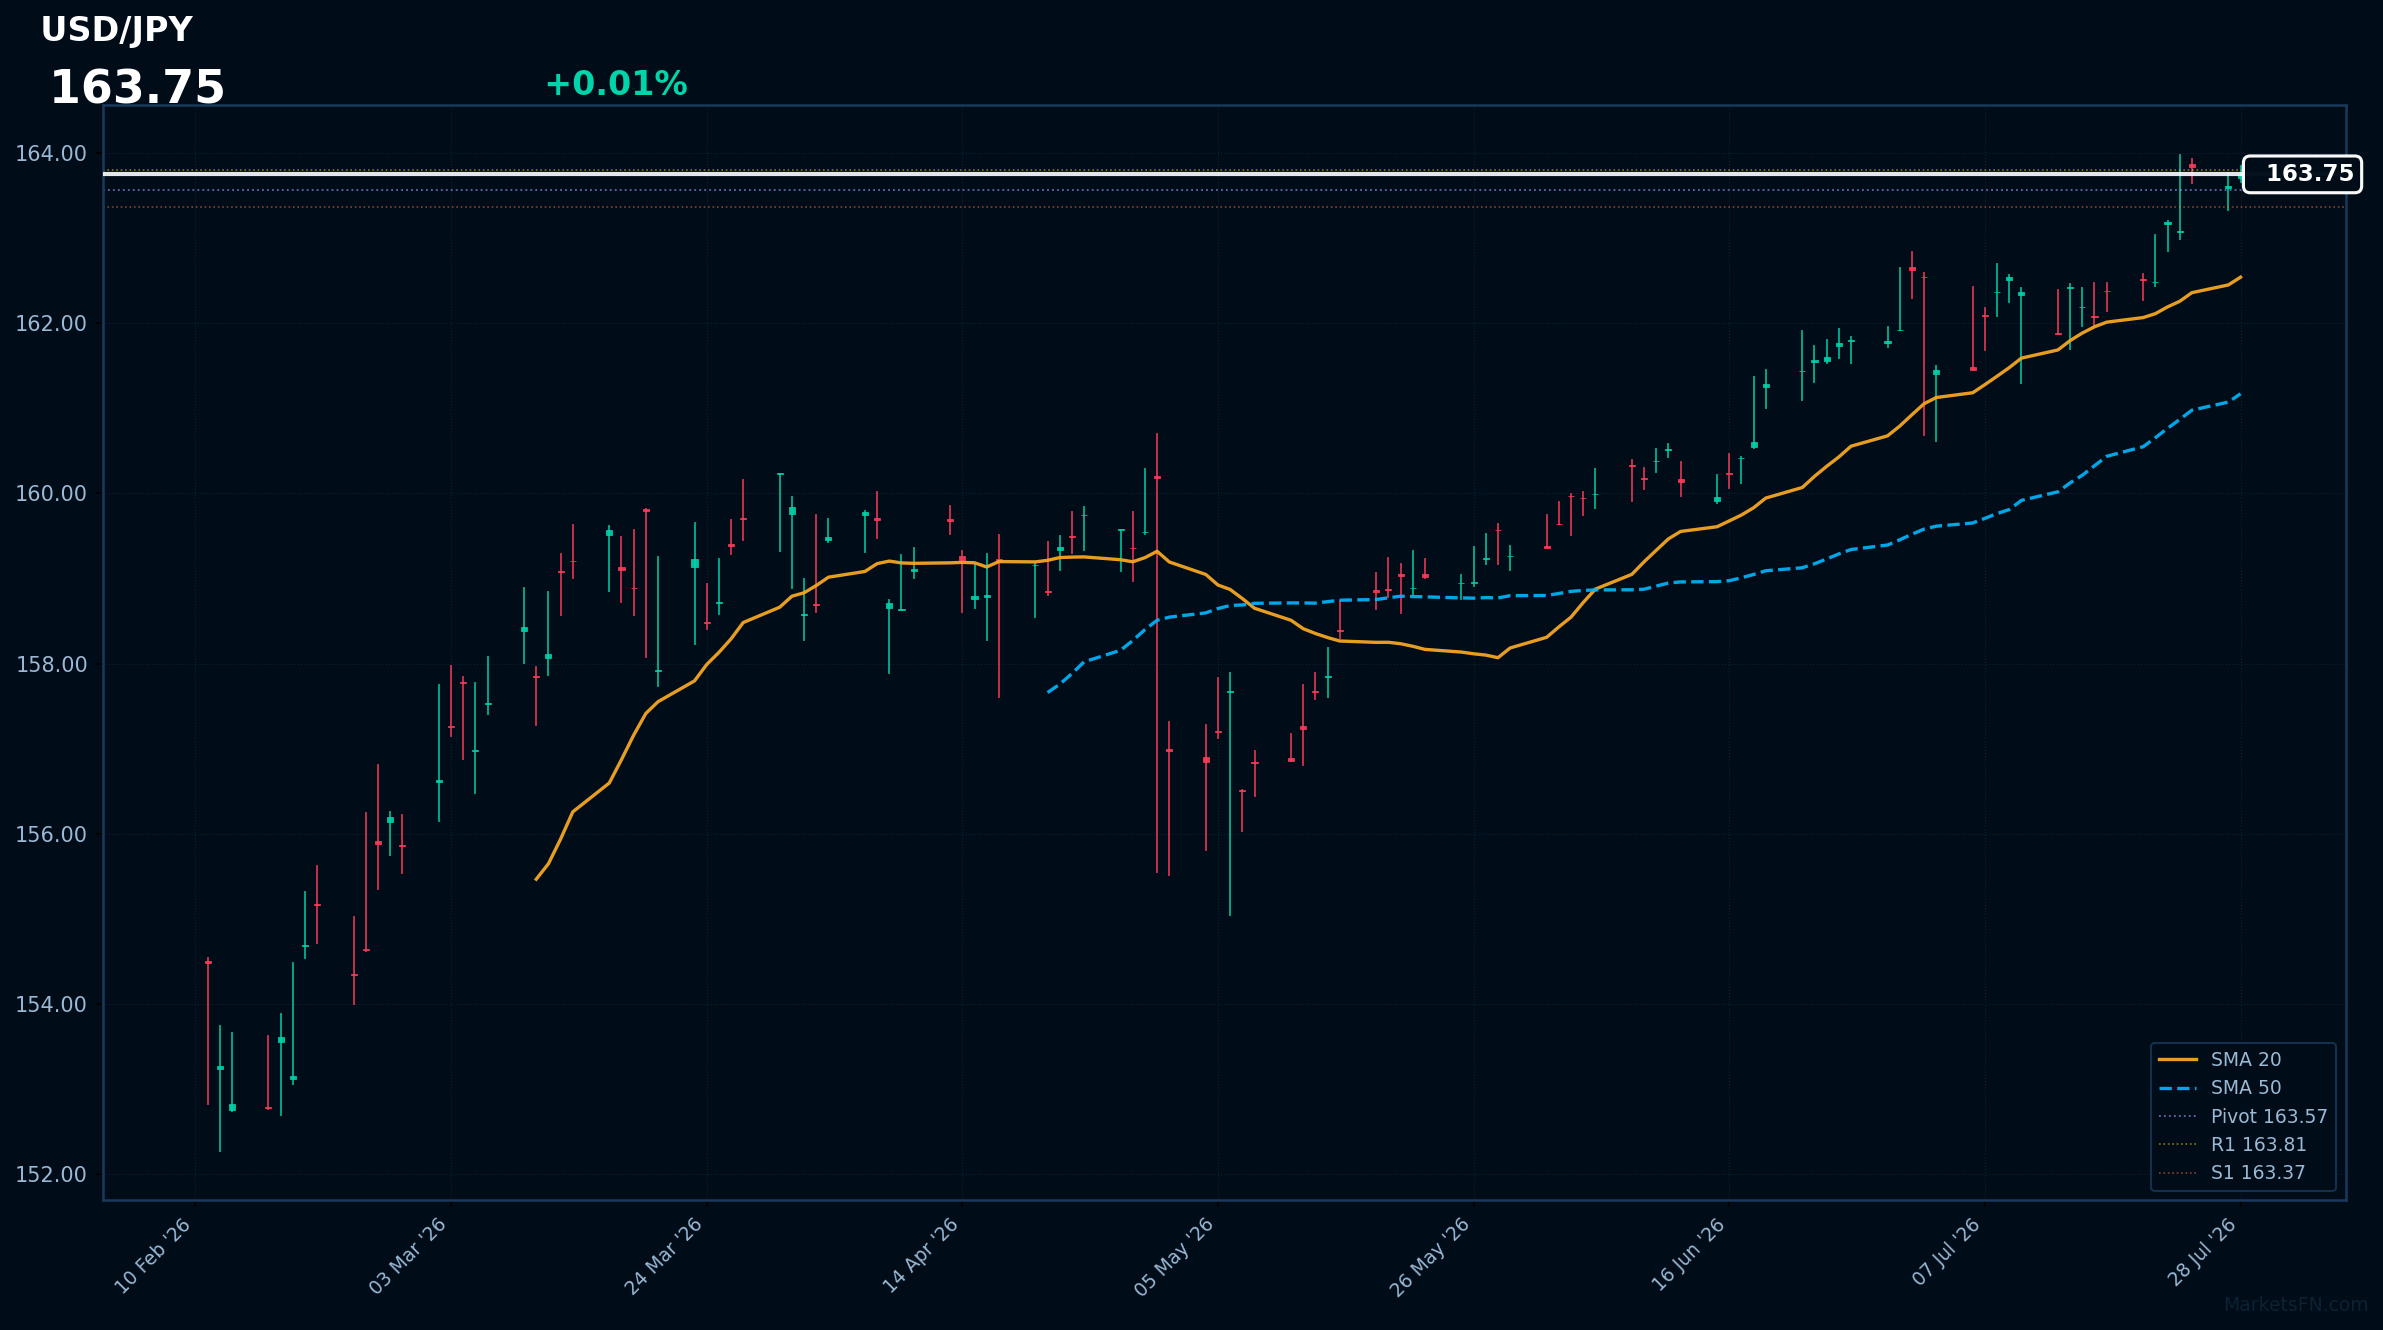Click the +0.01% change indicator
The width and height of the screenshot is (2383, 1330).
616,84
